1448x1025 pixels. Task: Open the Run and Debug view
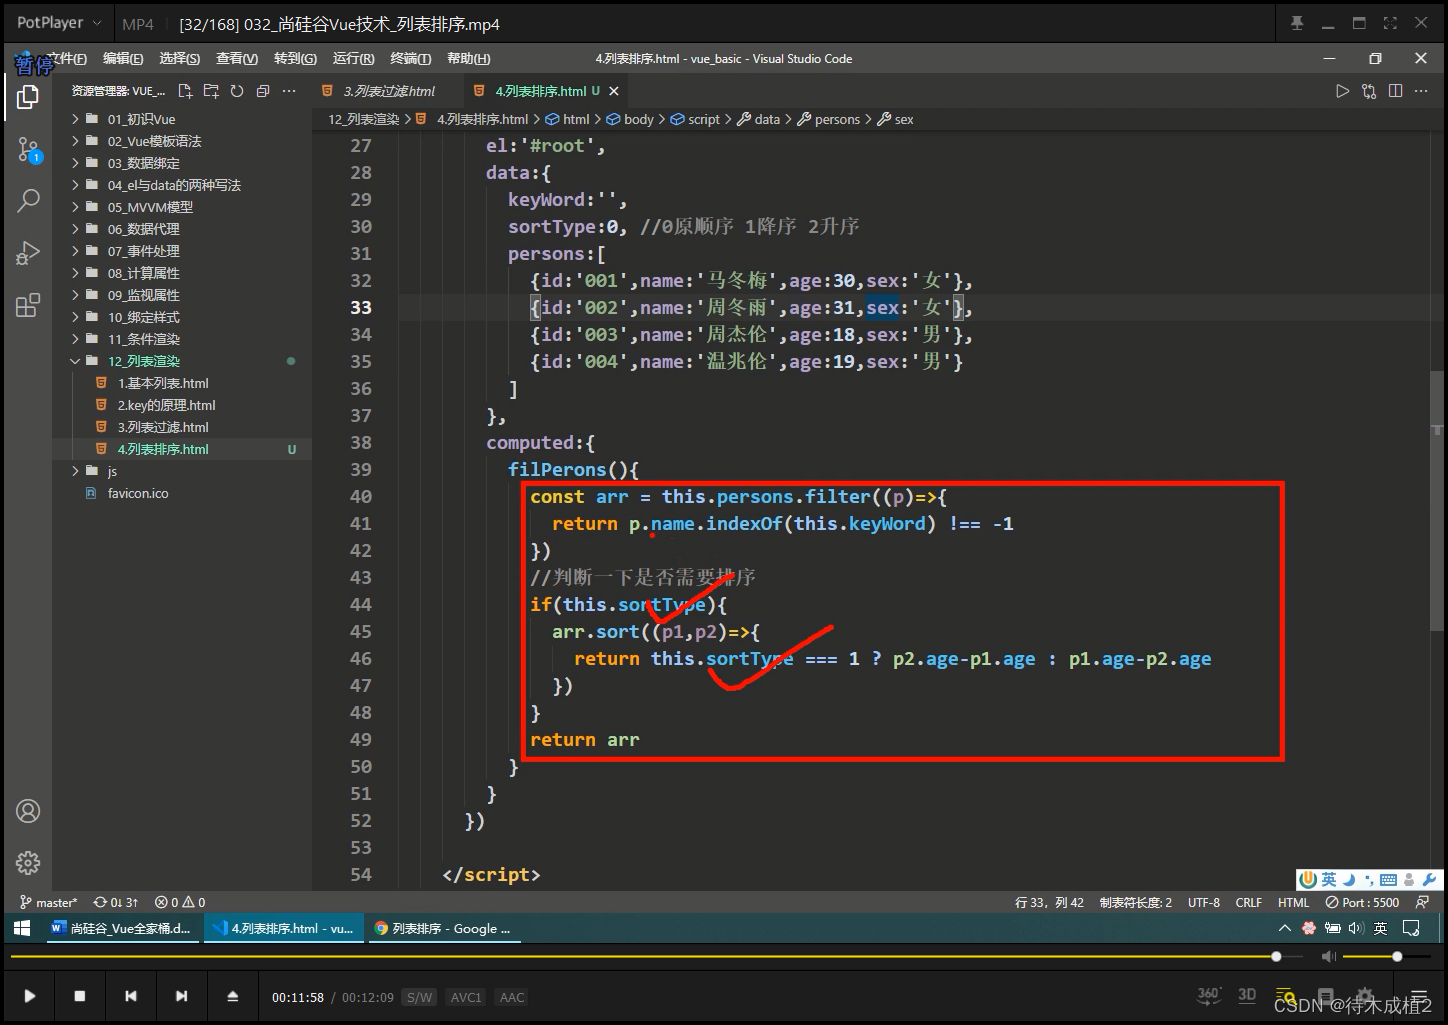(x=28, y=253)
